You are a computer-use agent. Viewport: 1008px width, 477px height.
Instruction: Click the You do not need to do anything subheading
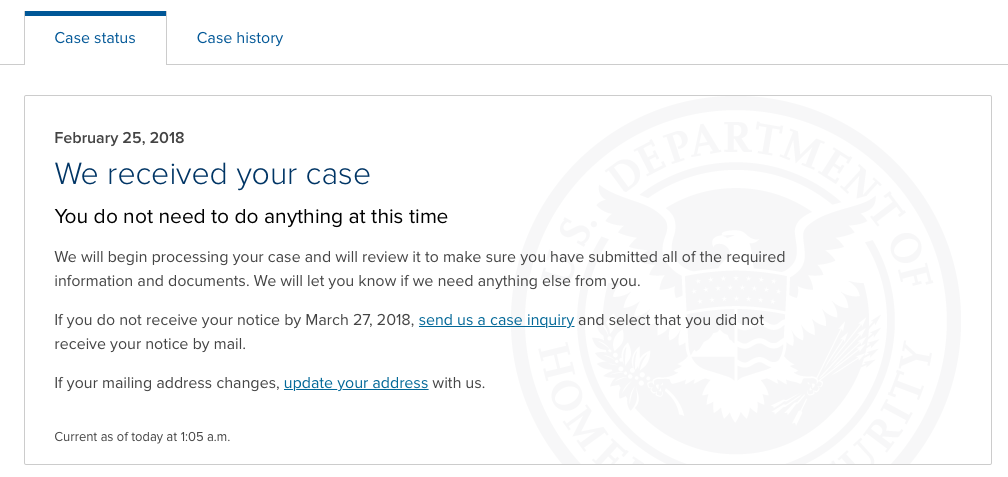[251, 217]
